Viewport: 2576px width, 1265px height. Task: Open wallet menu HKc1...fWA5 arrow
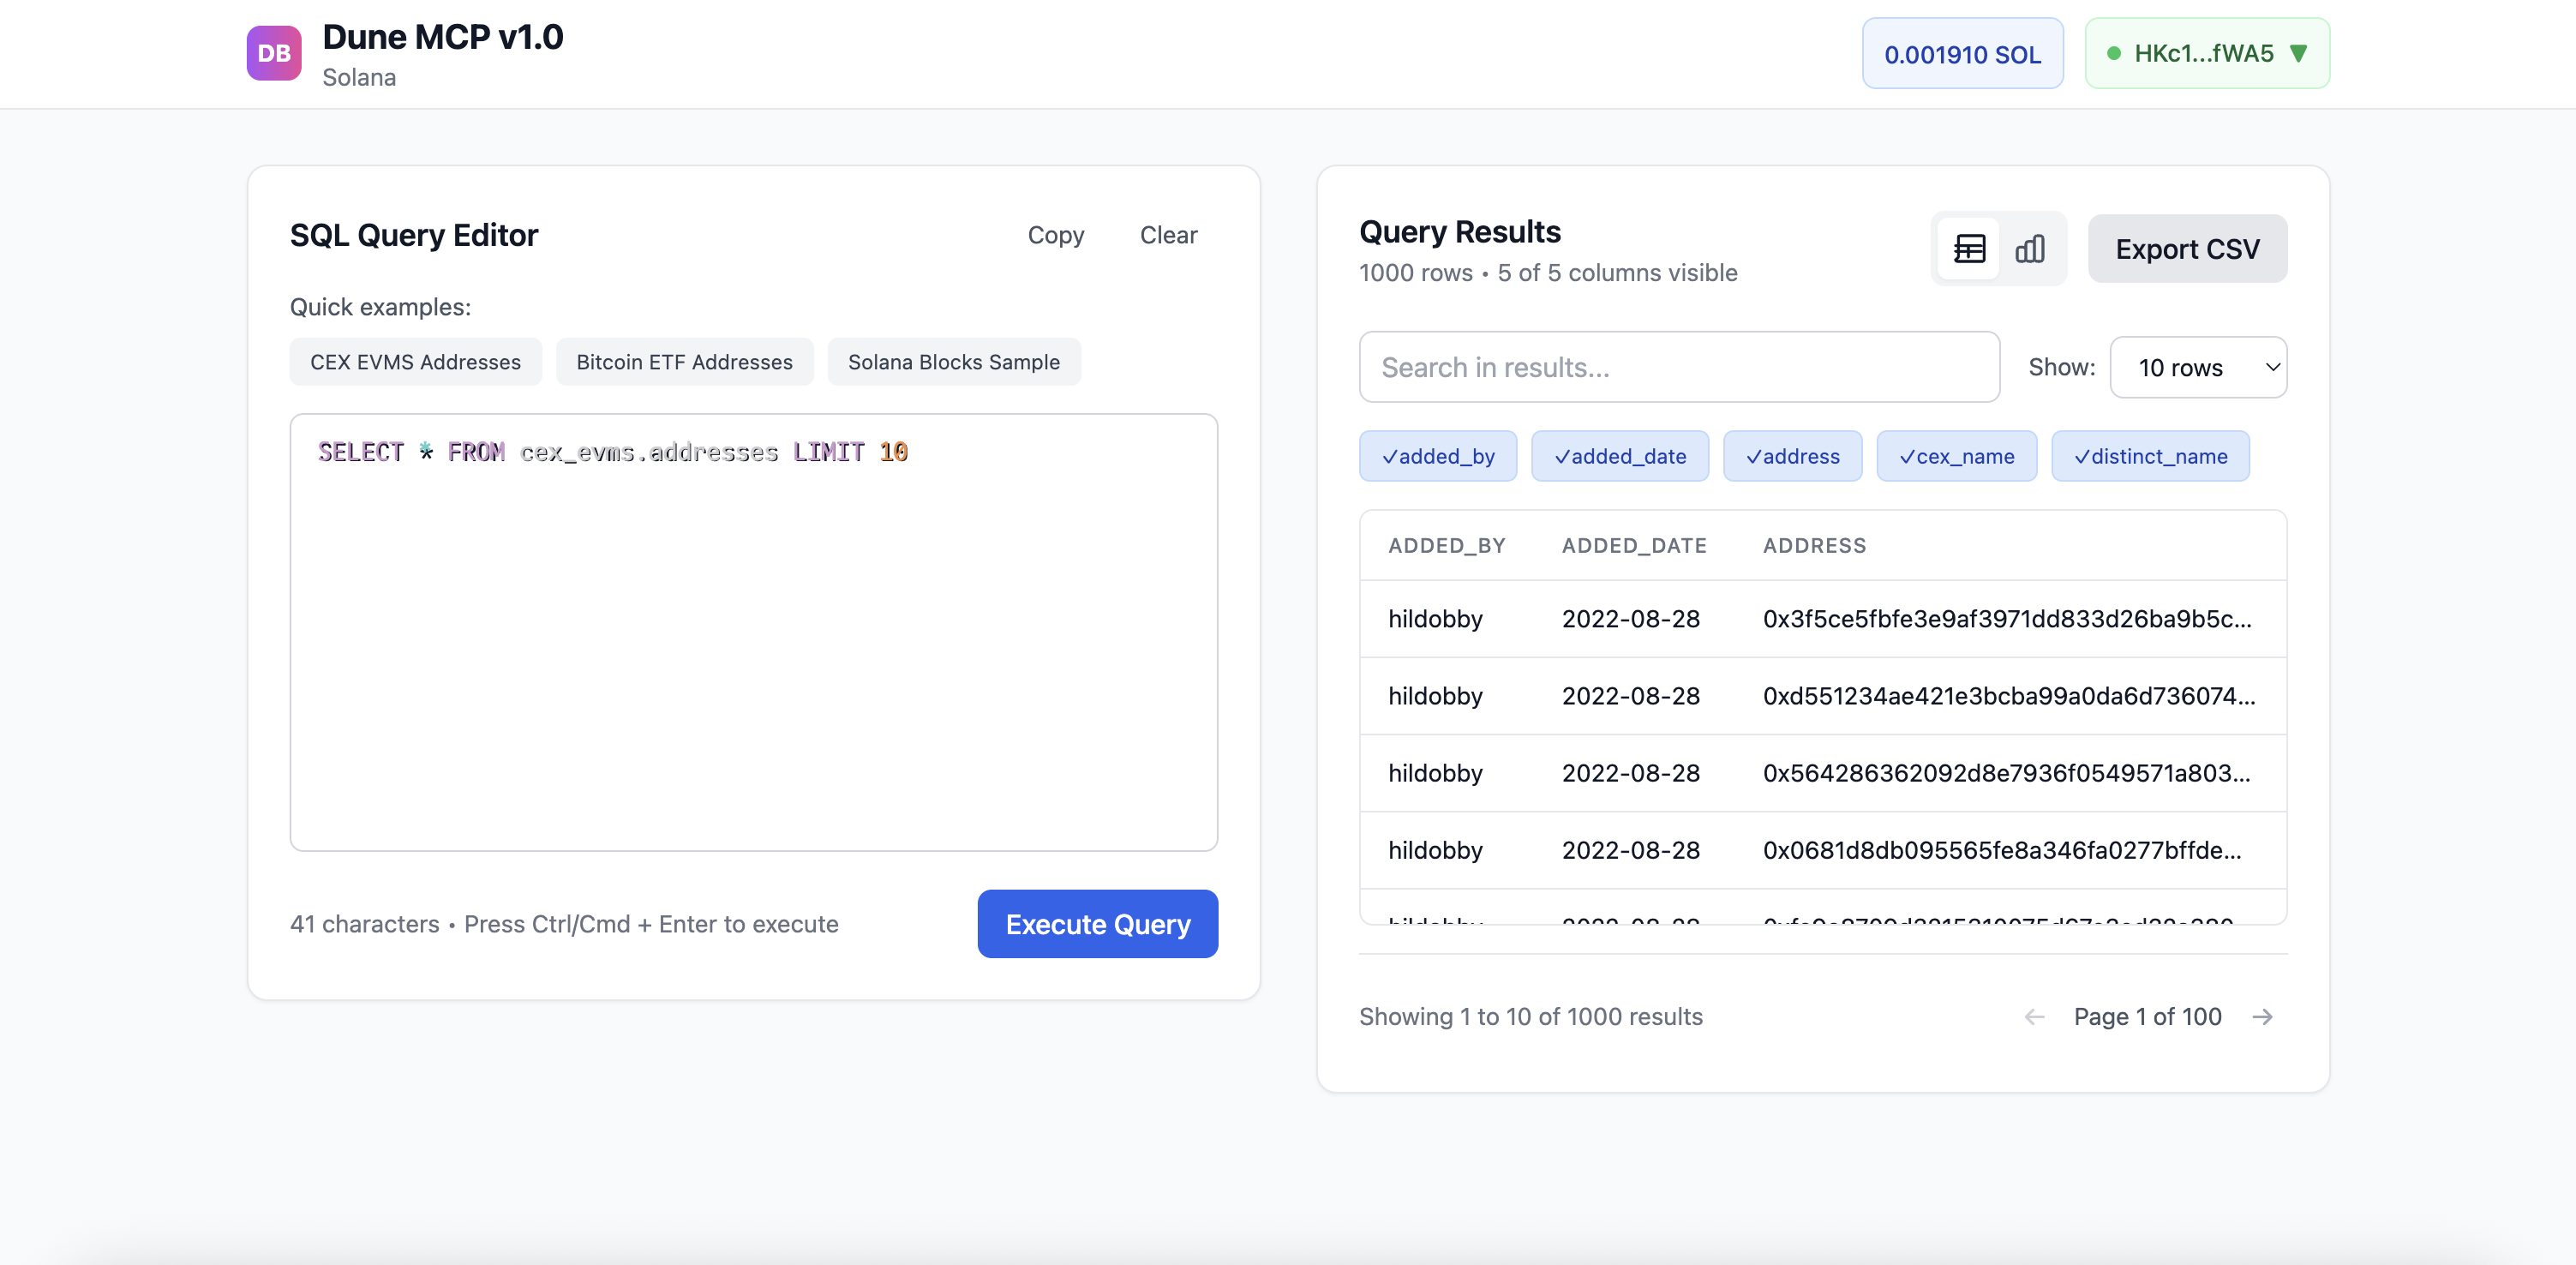pyautogui.click(x=2298, y=53)
